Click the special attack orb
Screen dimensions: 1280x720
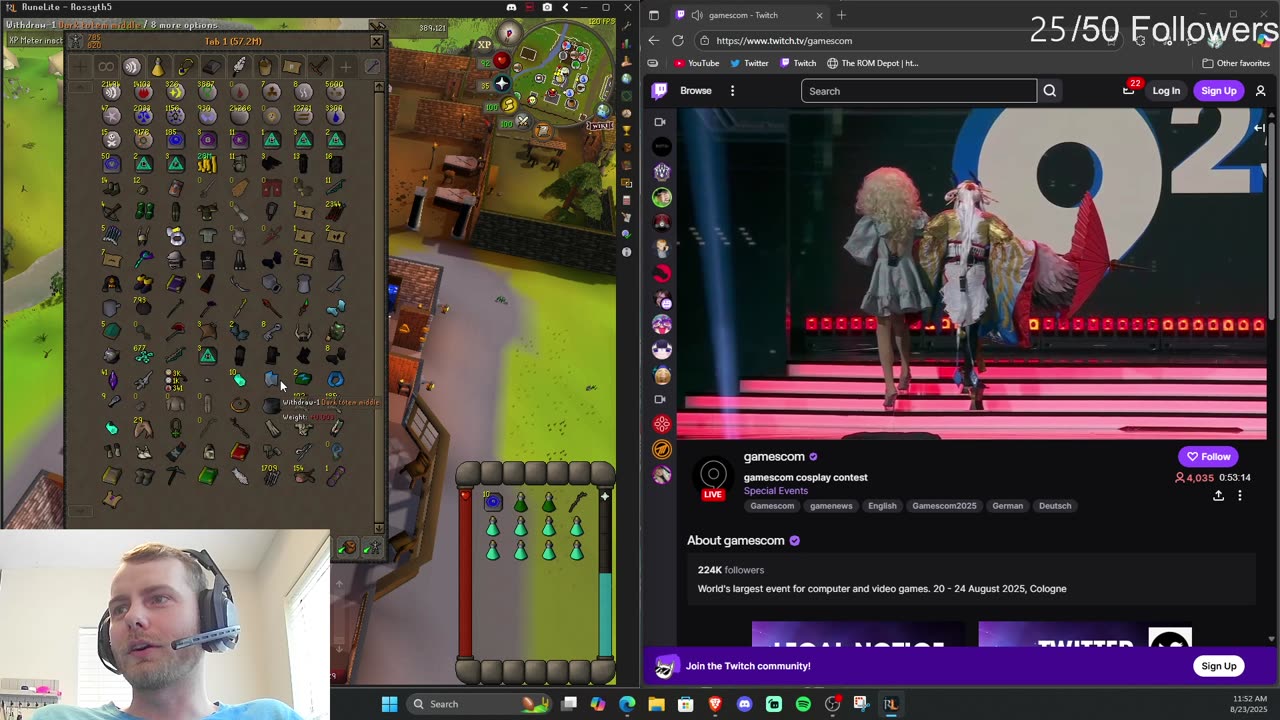click(523, 121)
